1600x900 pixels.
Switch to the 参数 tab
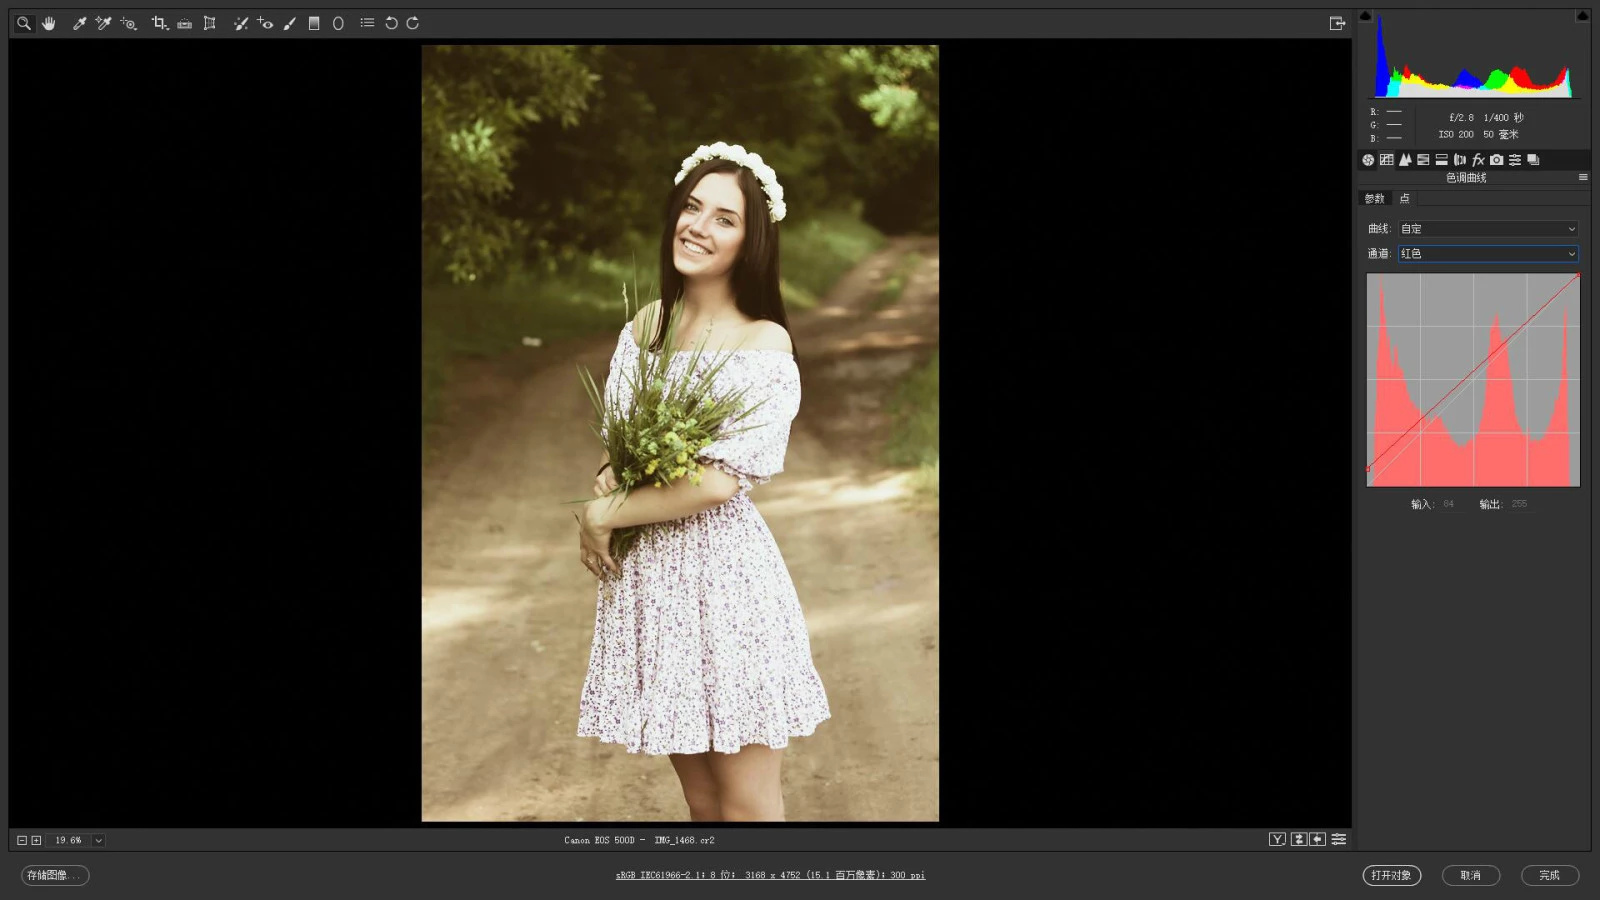tap(1375, 198)
